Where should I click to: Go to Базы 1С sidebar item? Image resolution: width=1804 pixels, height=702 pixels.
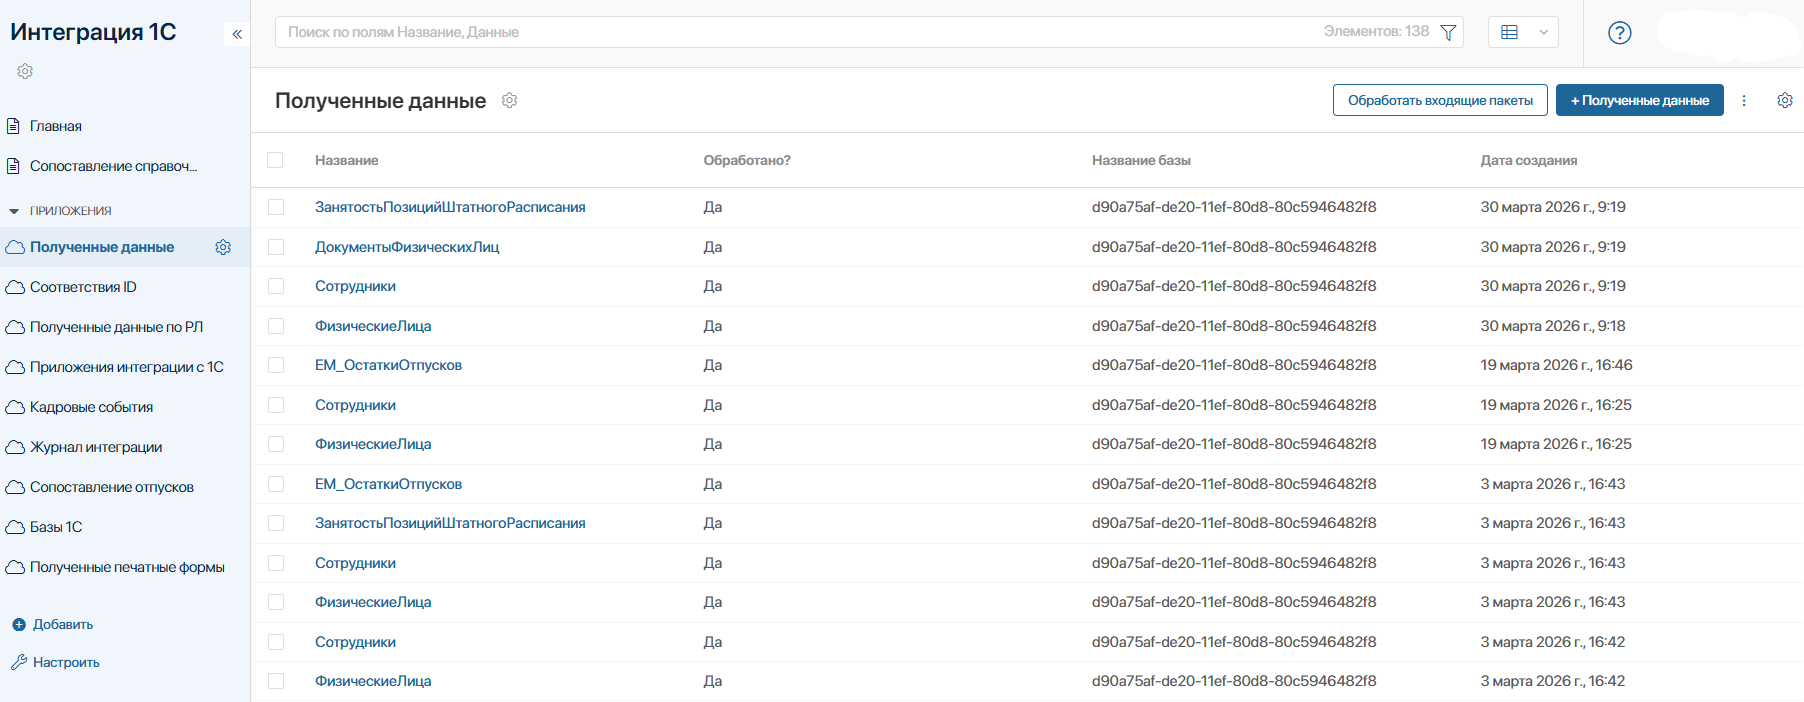point(56,527)
